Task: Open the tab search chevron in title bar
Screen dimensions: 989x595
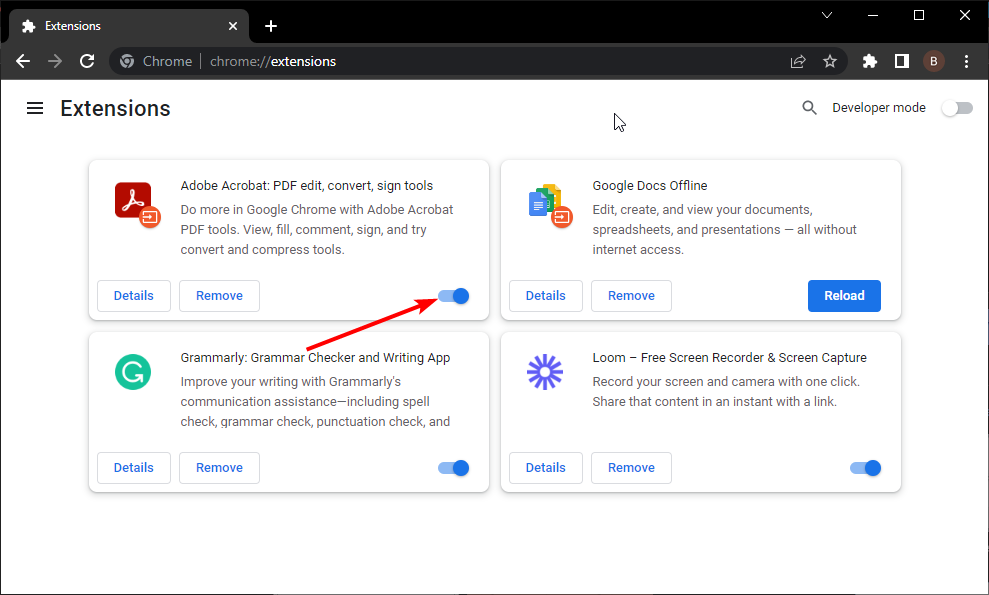Action: [827, 15]
